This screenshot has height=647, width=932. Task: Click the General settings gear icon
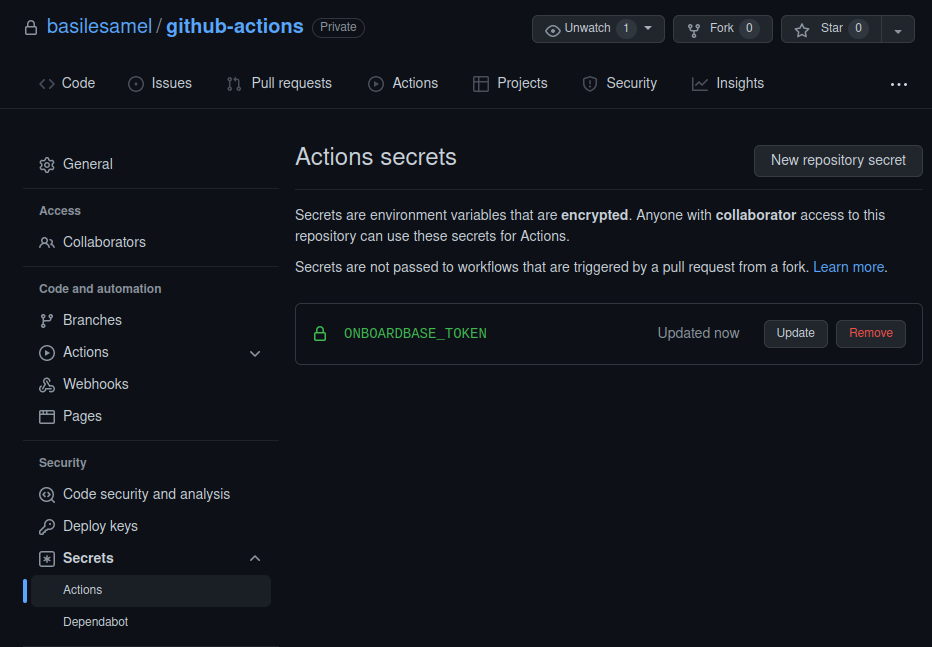47,165
